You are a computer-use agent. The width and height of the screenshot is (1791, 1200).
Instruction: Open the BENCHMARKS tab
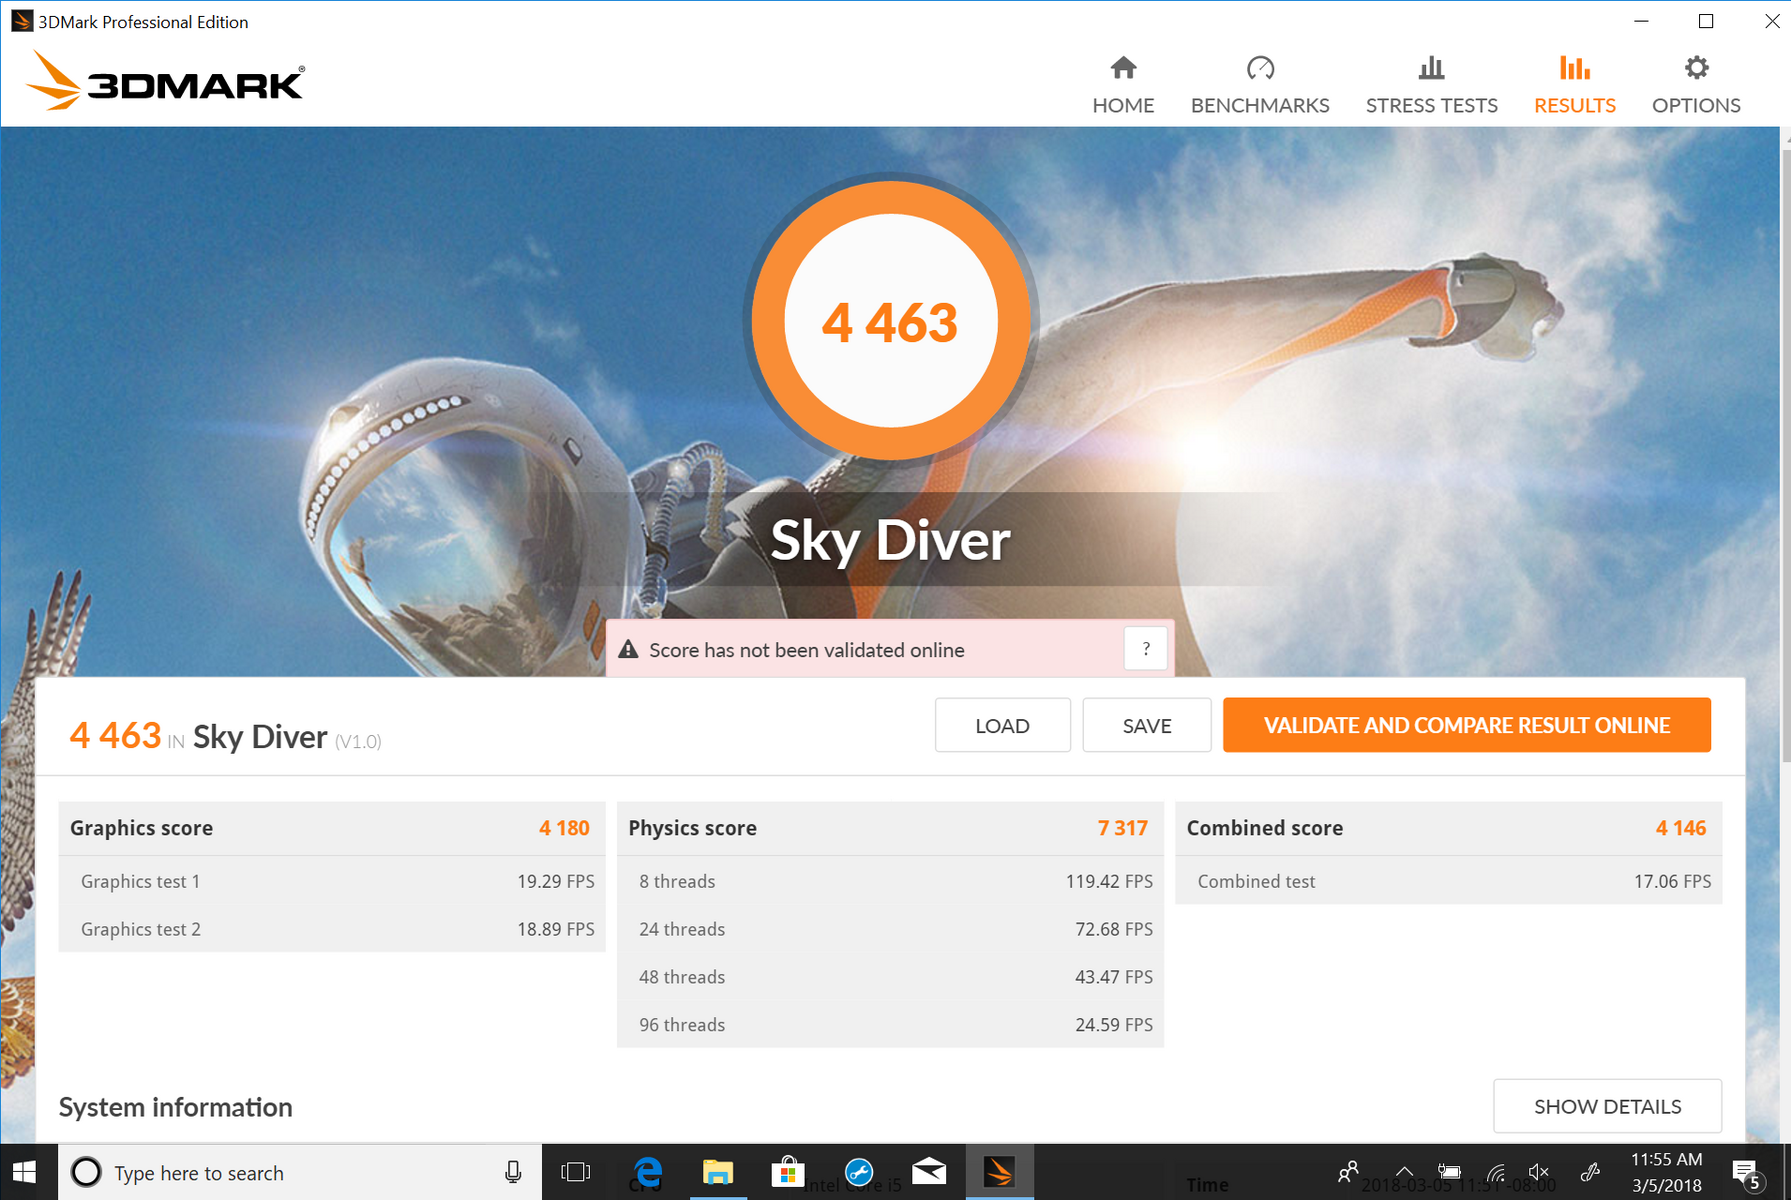(x=1260, y=86)
